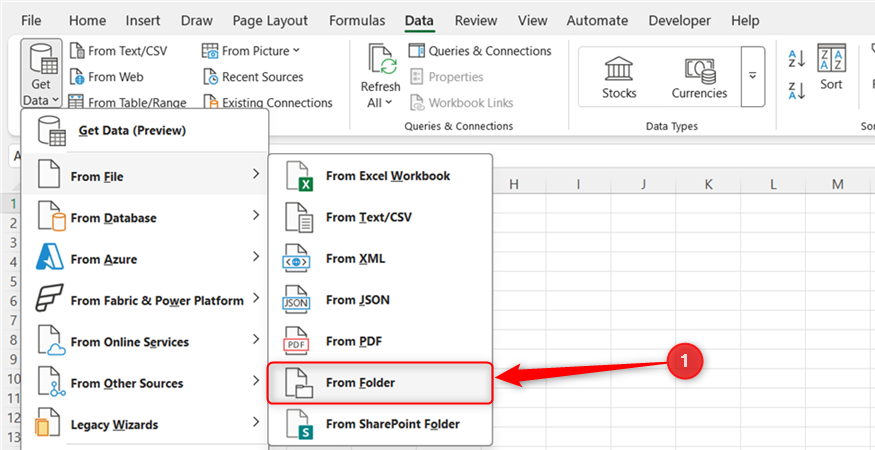Screen dimensions: 875x450
Task: Choose From Excel Workbook
Action: [381, 176]
